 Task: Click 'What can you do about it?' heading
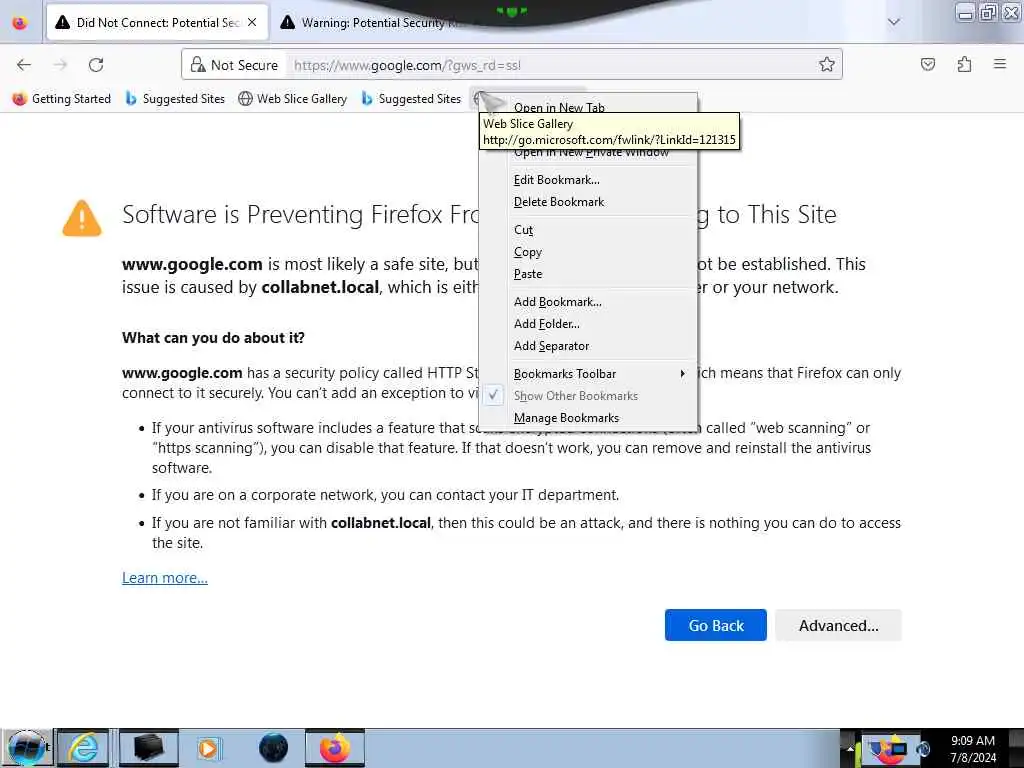[x=213, y=338]
